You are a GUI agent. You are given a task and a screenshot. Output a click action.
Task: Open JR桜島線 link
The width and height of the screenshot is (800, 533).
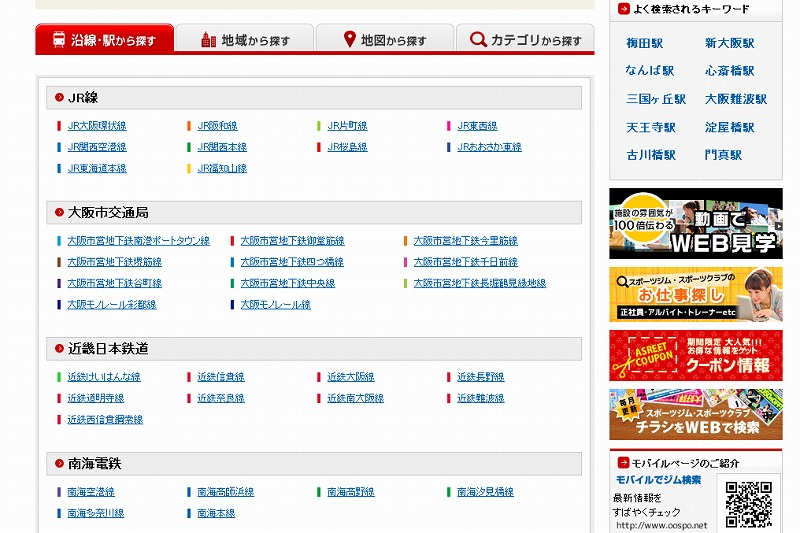pos(347,147)
